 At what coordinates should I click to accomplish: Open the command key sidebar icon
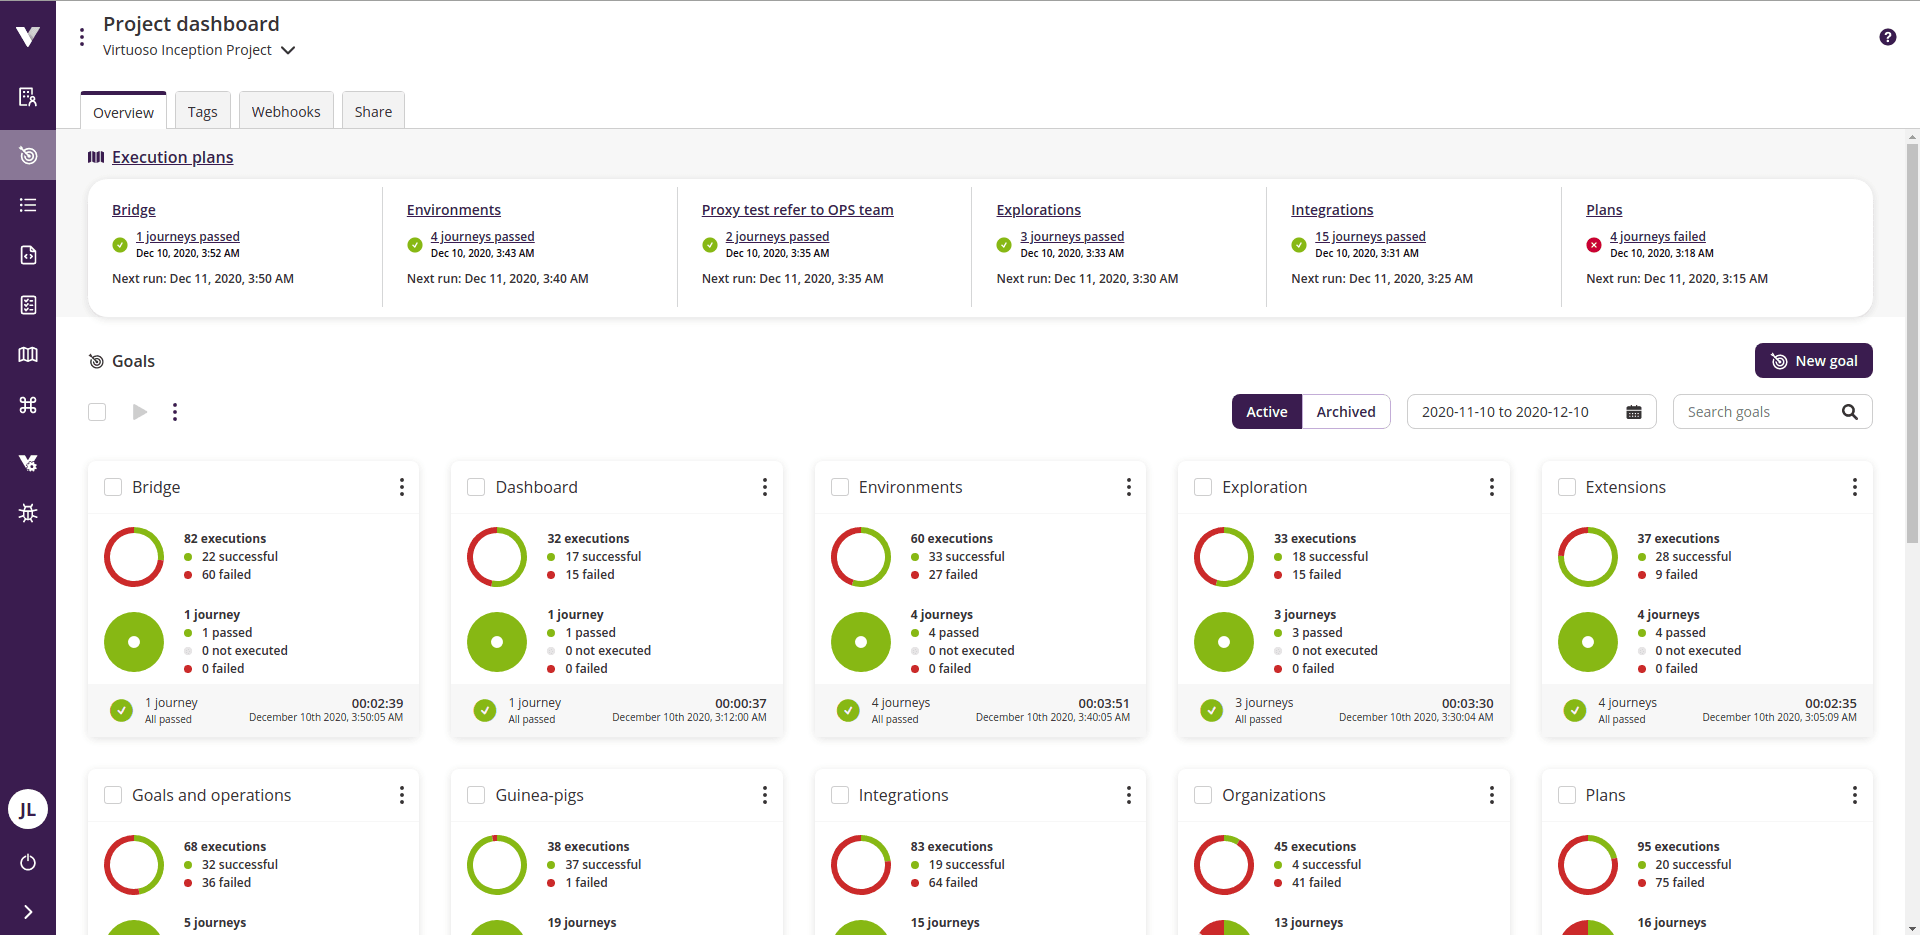[x=28, y=405]
